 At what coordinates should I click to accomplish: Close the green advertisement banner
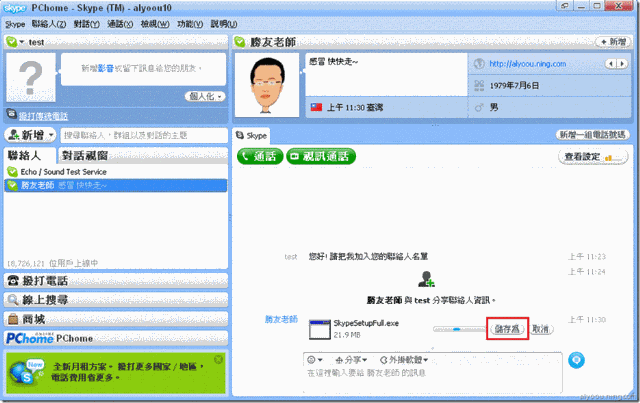click(219, 359)
